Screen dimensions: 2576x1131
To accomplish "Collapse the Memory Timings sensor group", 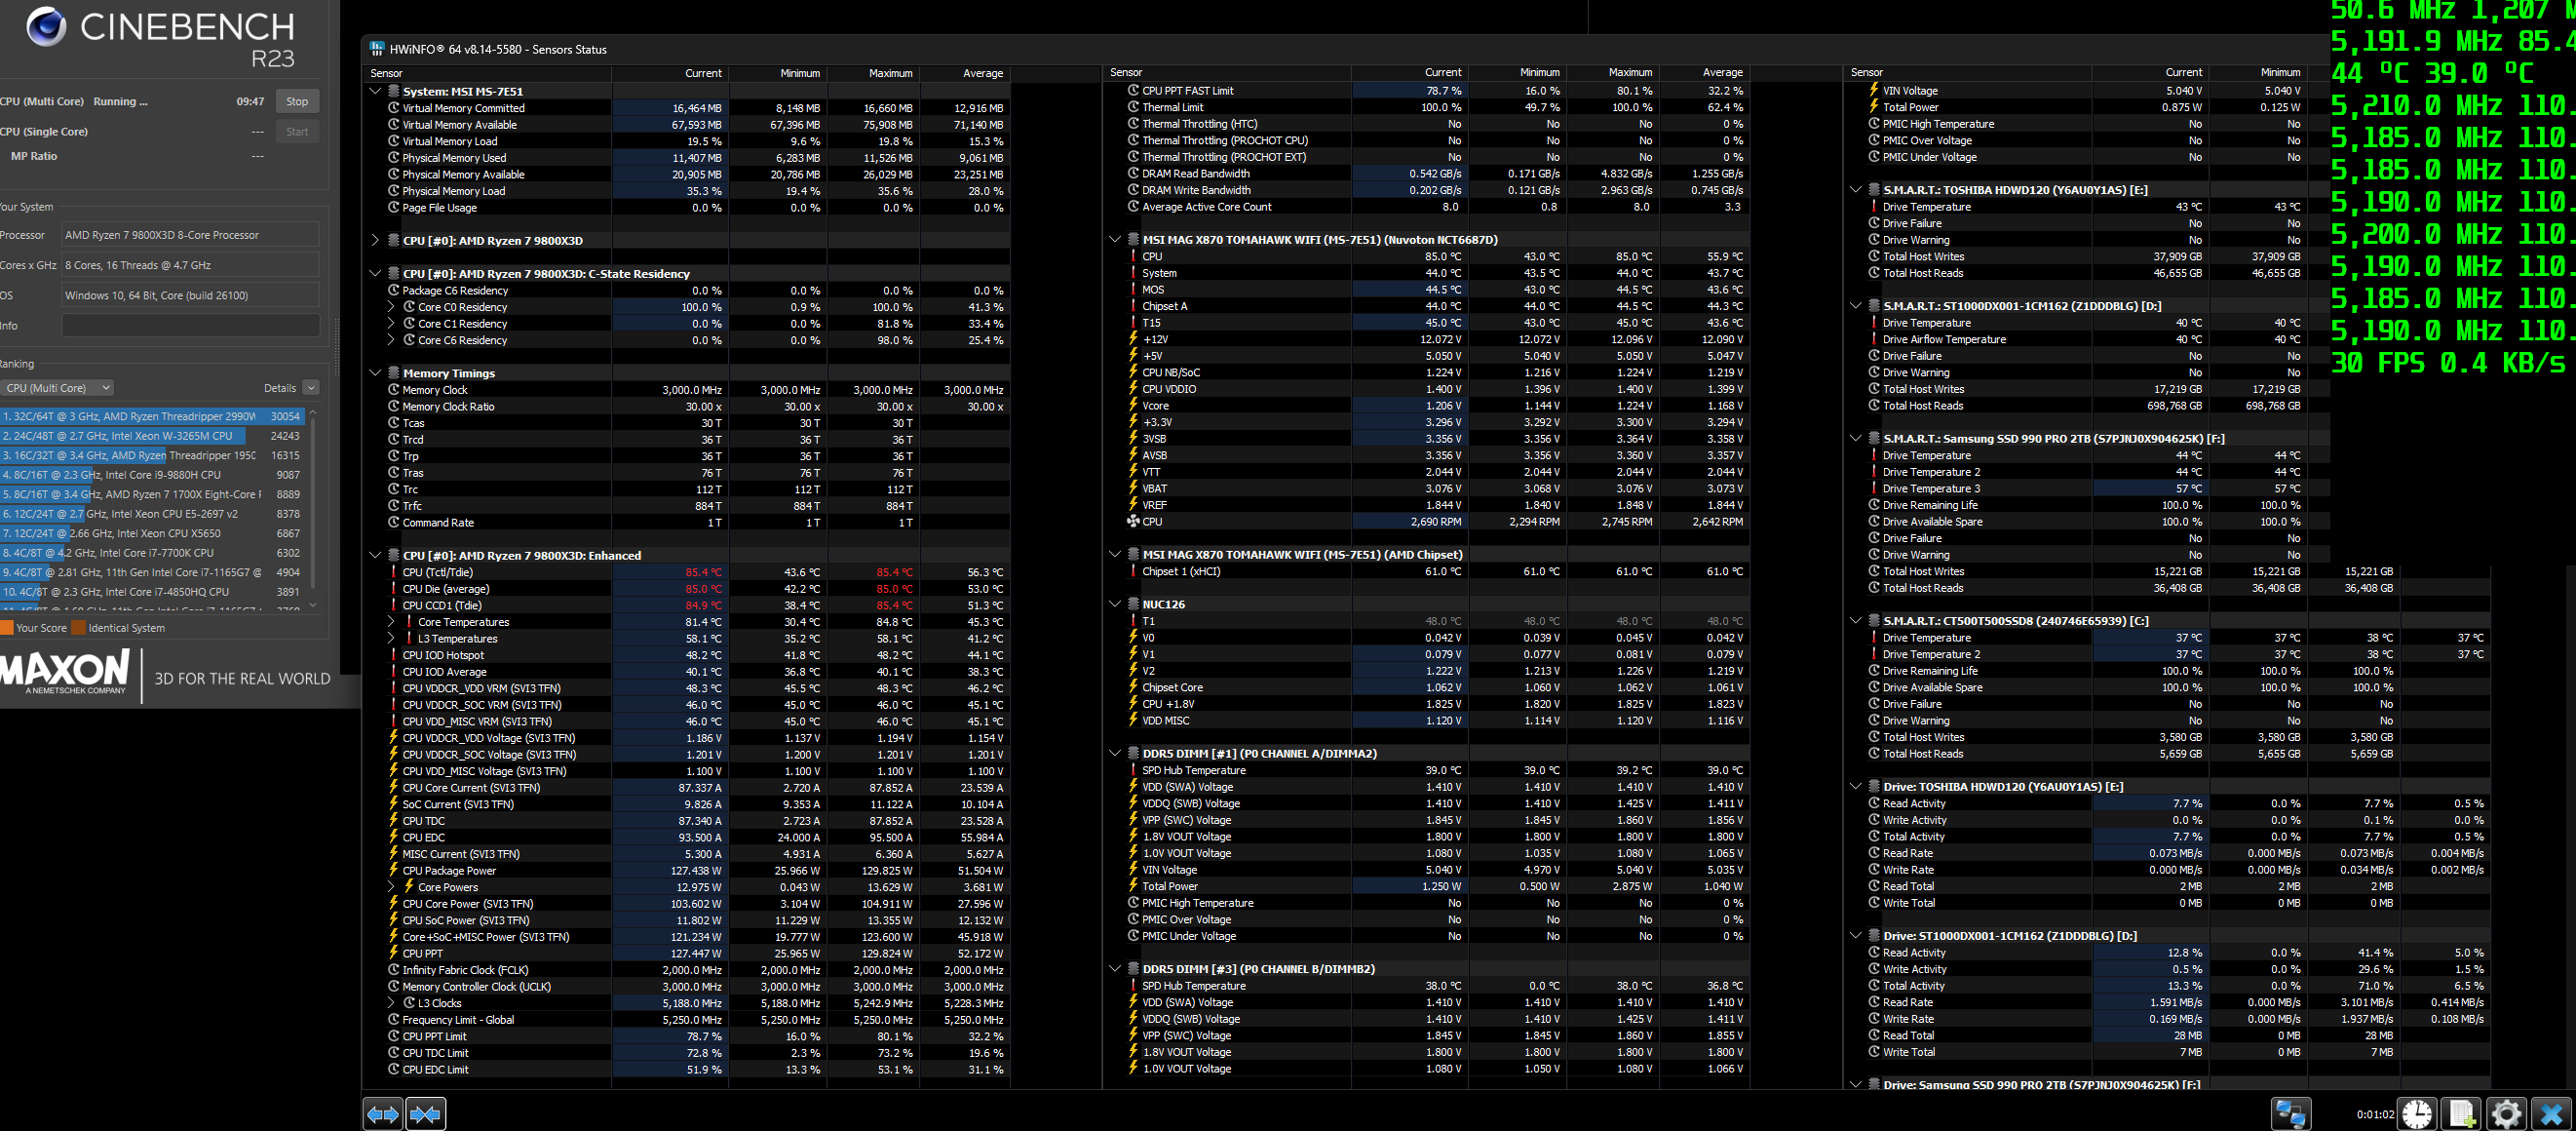I will pos(376,373).
